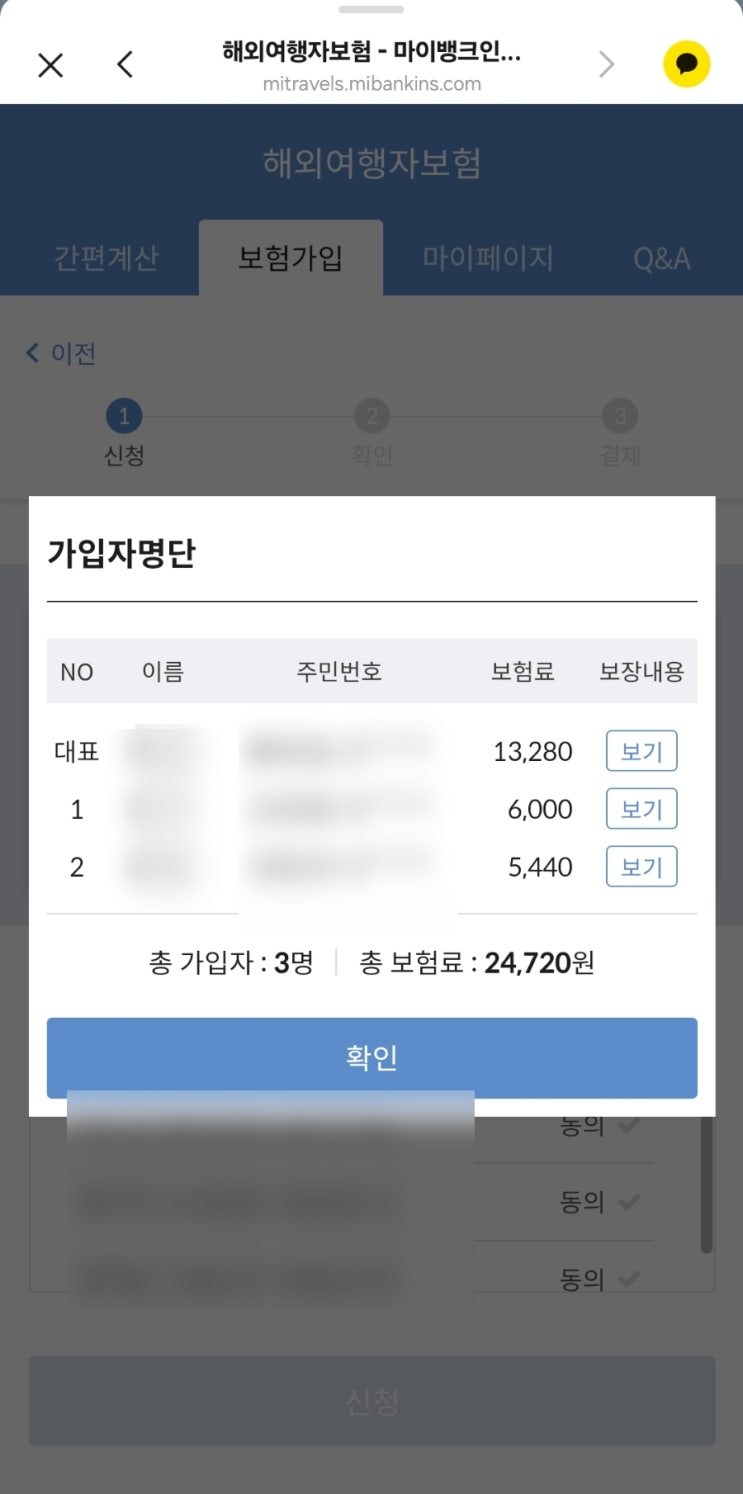Open 보기 for subscriber number 2
Image resolution: width=743 pixels, height=1494 pixels.
tap(641, 867)
